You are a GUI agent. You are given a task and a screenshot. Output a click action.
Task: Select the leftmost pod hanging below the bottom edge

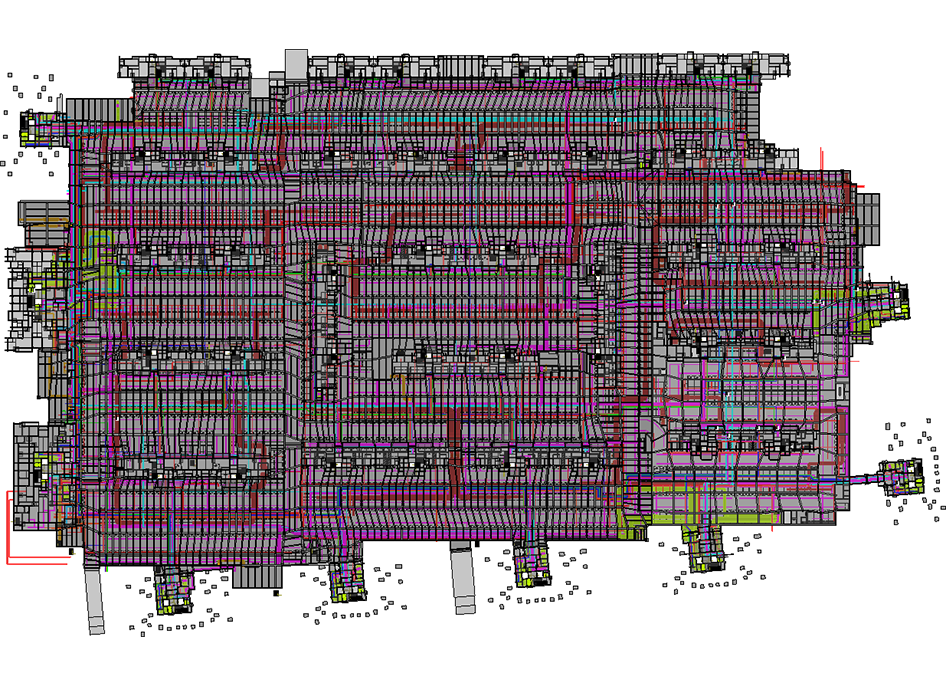(x=174, y=590)
